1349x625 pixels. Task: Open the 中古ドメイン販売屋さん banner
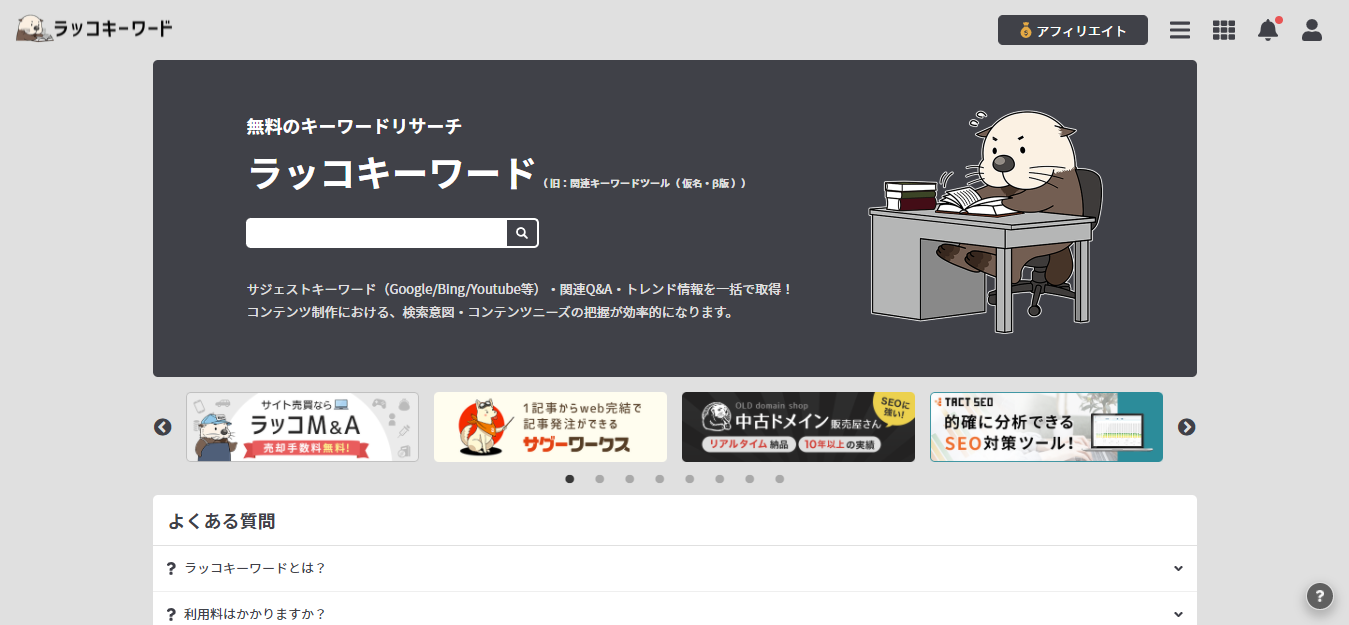pyautogui.click(x=798, y=427)
